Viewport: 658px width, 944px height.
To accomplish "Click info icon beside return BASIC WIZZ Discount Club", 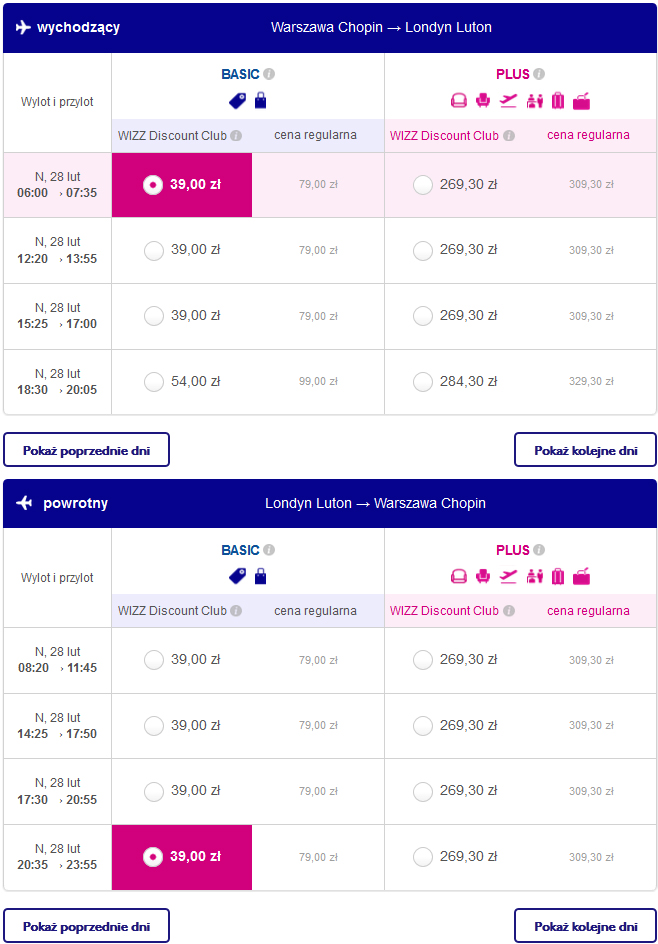I will pos(236,611).
